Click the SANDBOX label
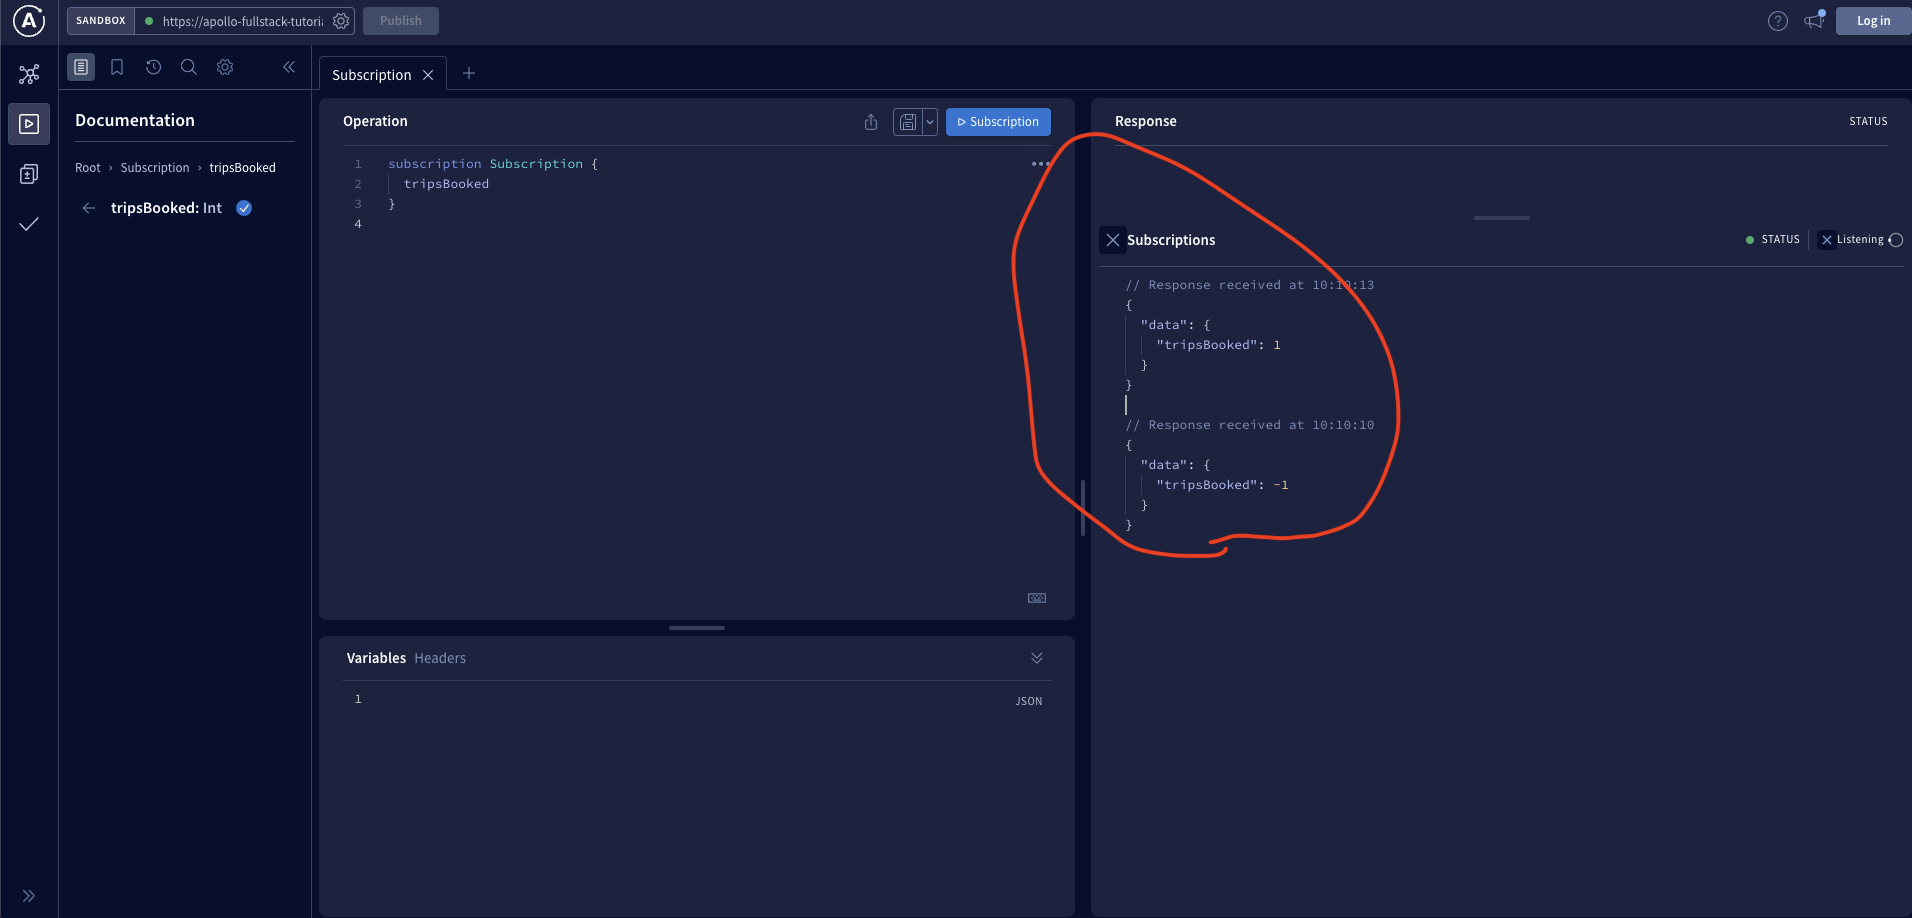 101,21
